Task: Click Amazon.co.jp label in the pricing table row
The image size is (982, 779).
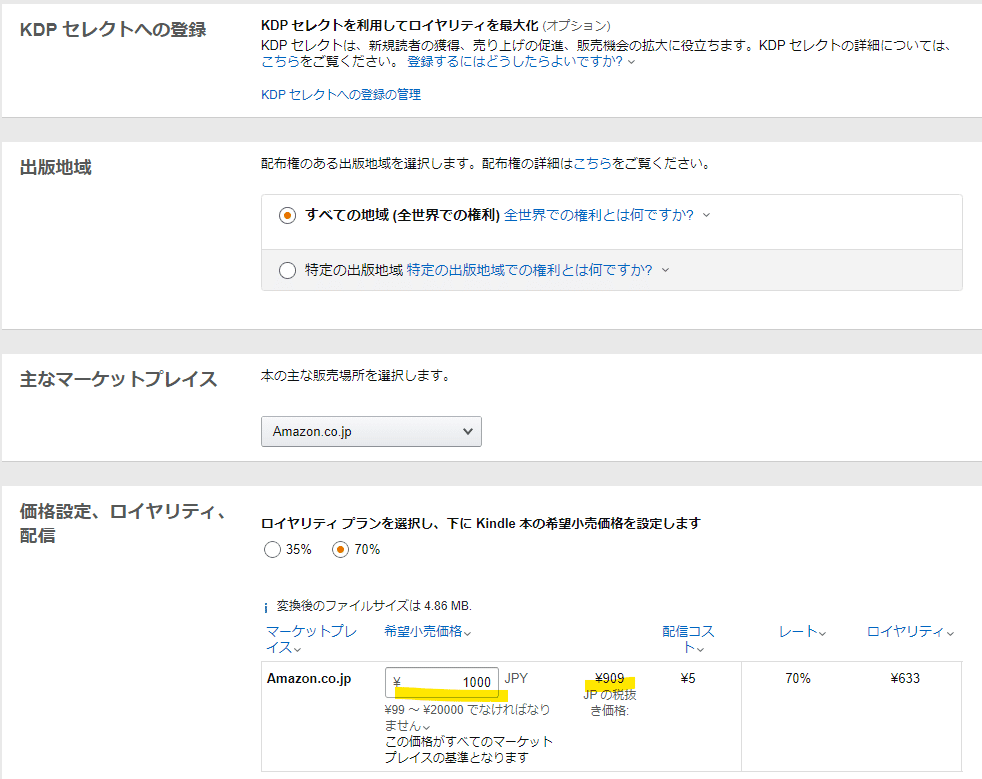Action: click(308, 679)
